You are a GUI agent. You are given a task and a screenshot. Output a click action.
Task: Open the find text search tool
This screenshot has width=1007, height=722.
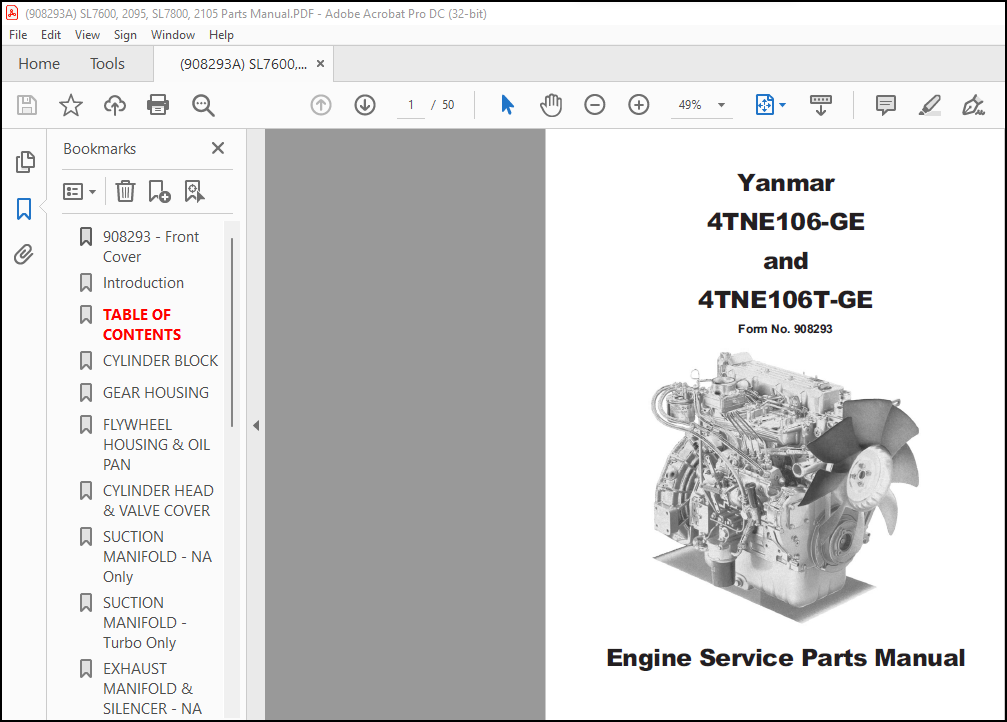coord(203,105)
